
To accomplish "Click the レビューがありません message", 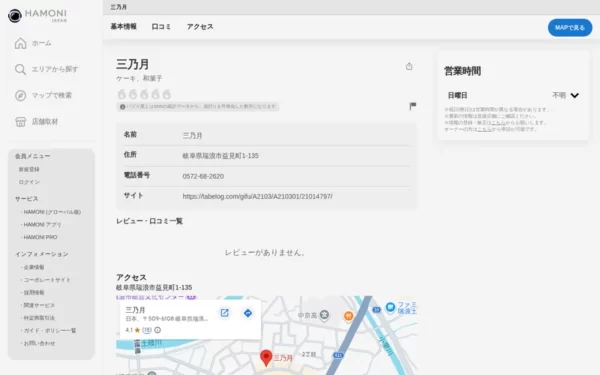I will click(264, 253).
